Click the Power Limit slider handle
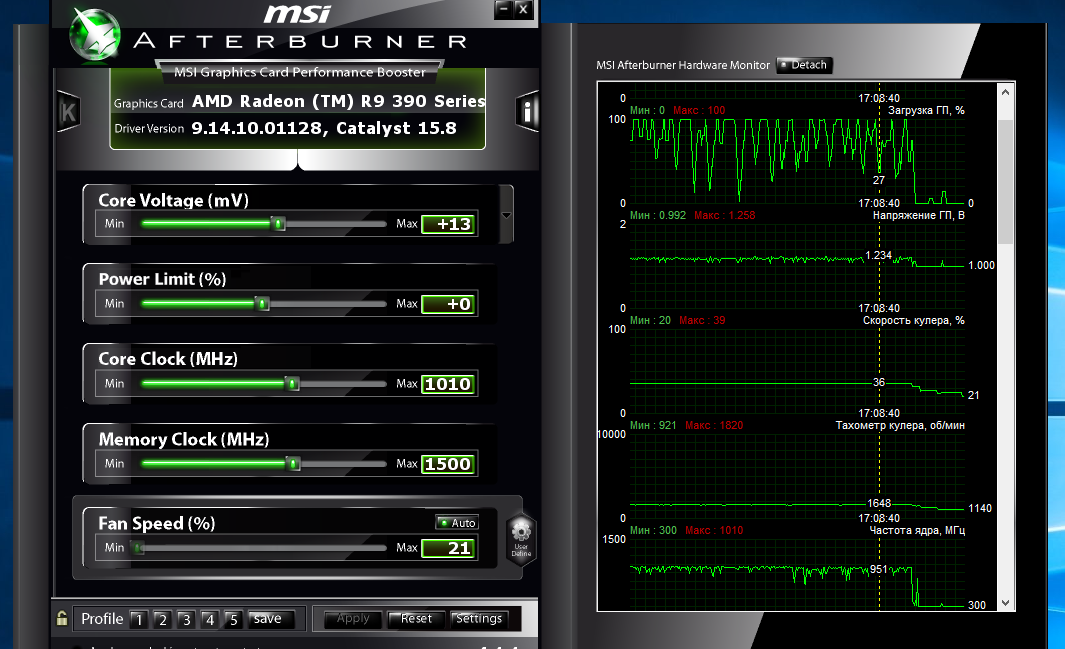Viewport: 1065px width, 649px height. 263,303
